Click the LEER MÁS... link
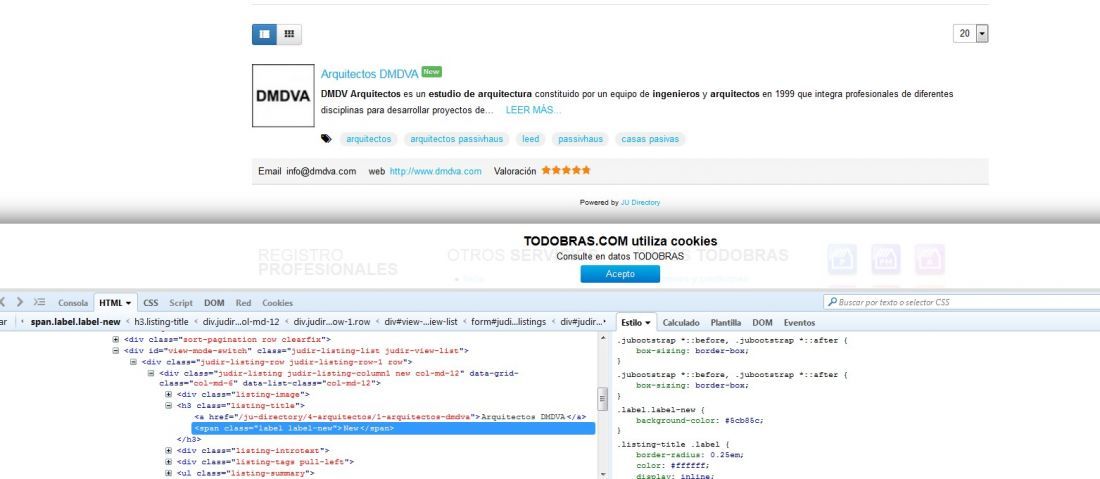The width and height of the screenshot is (1100, 479). tap(533, 110)
